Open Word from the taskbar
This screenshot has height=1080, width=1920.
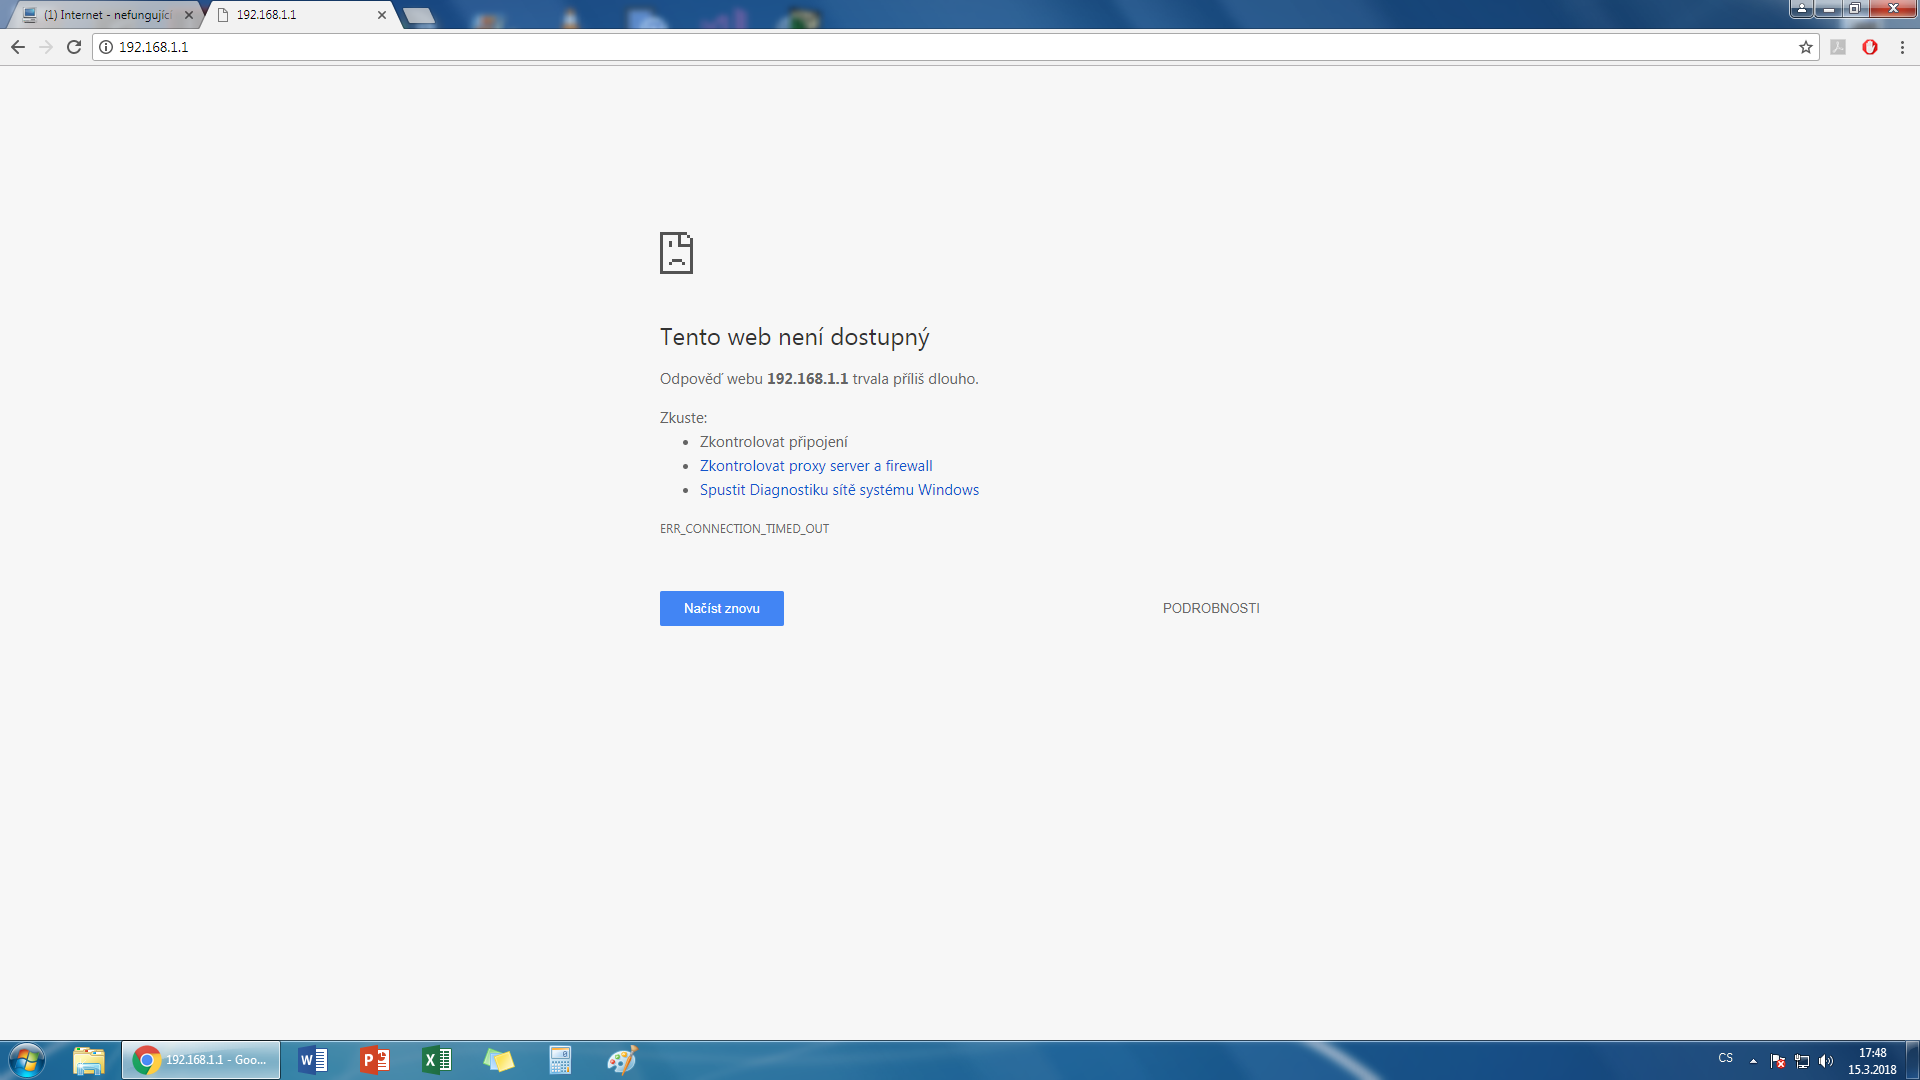[313, 1060]
